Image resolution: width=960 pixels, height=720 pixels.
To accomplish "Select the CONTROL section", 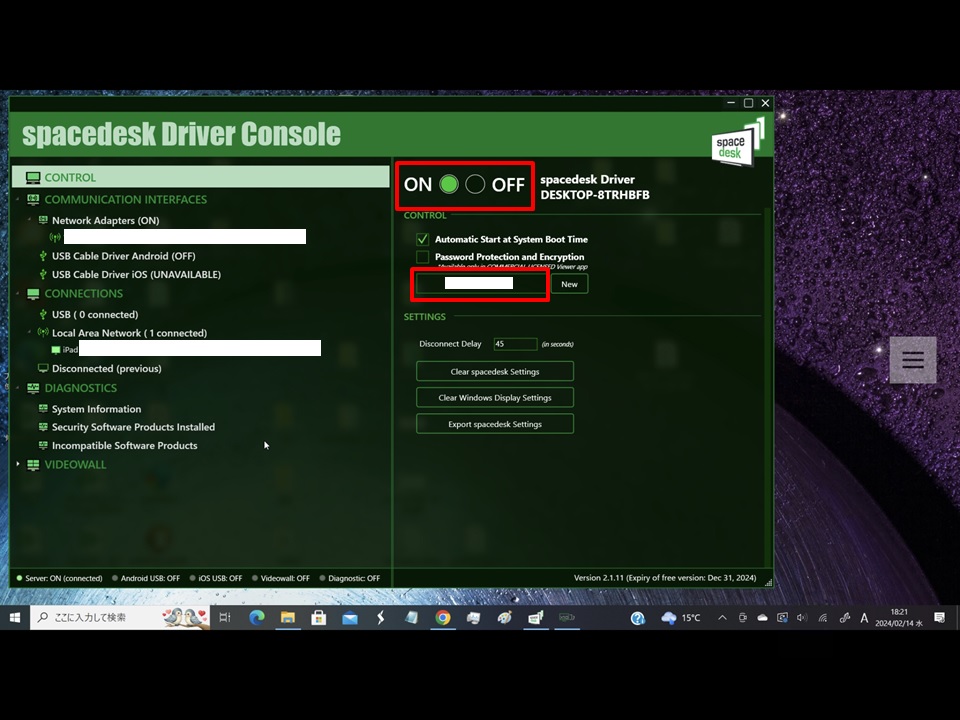I will point(201,178).
